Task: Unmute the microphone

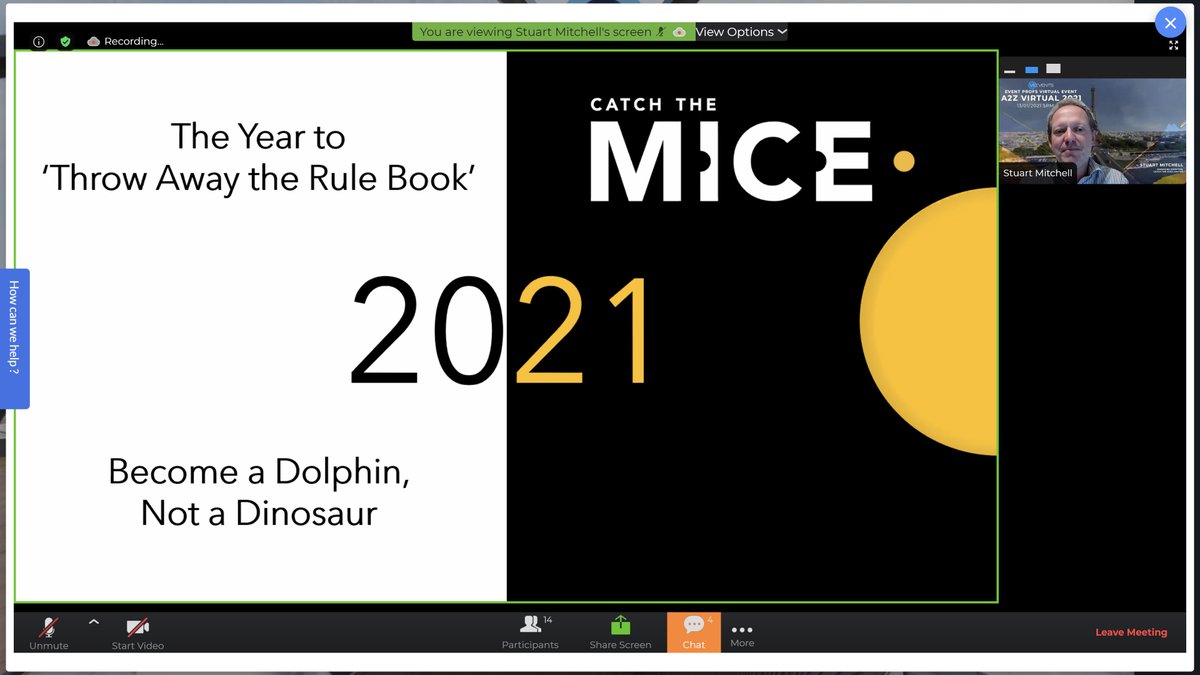Action: point(48,632)
